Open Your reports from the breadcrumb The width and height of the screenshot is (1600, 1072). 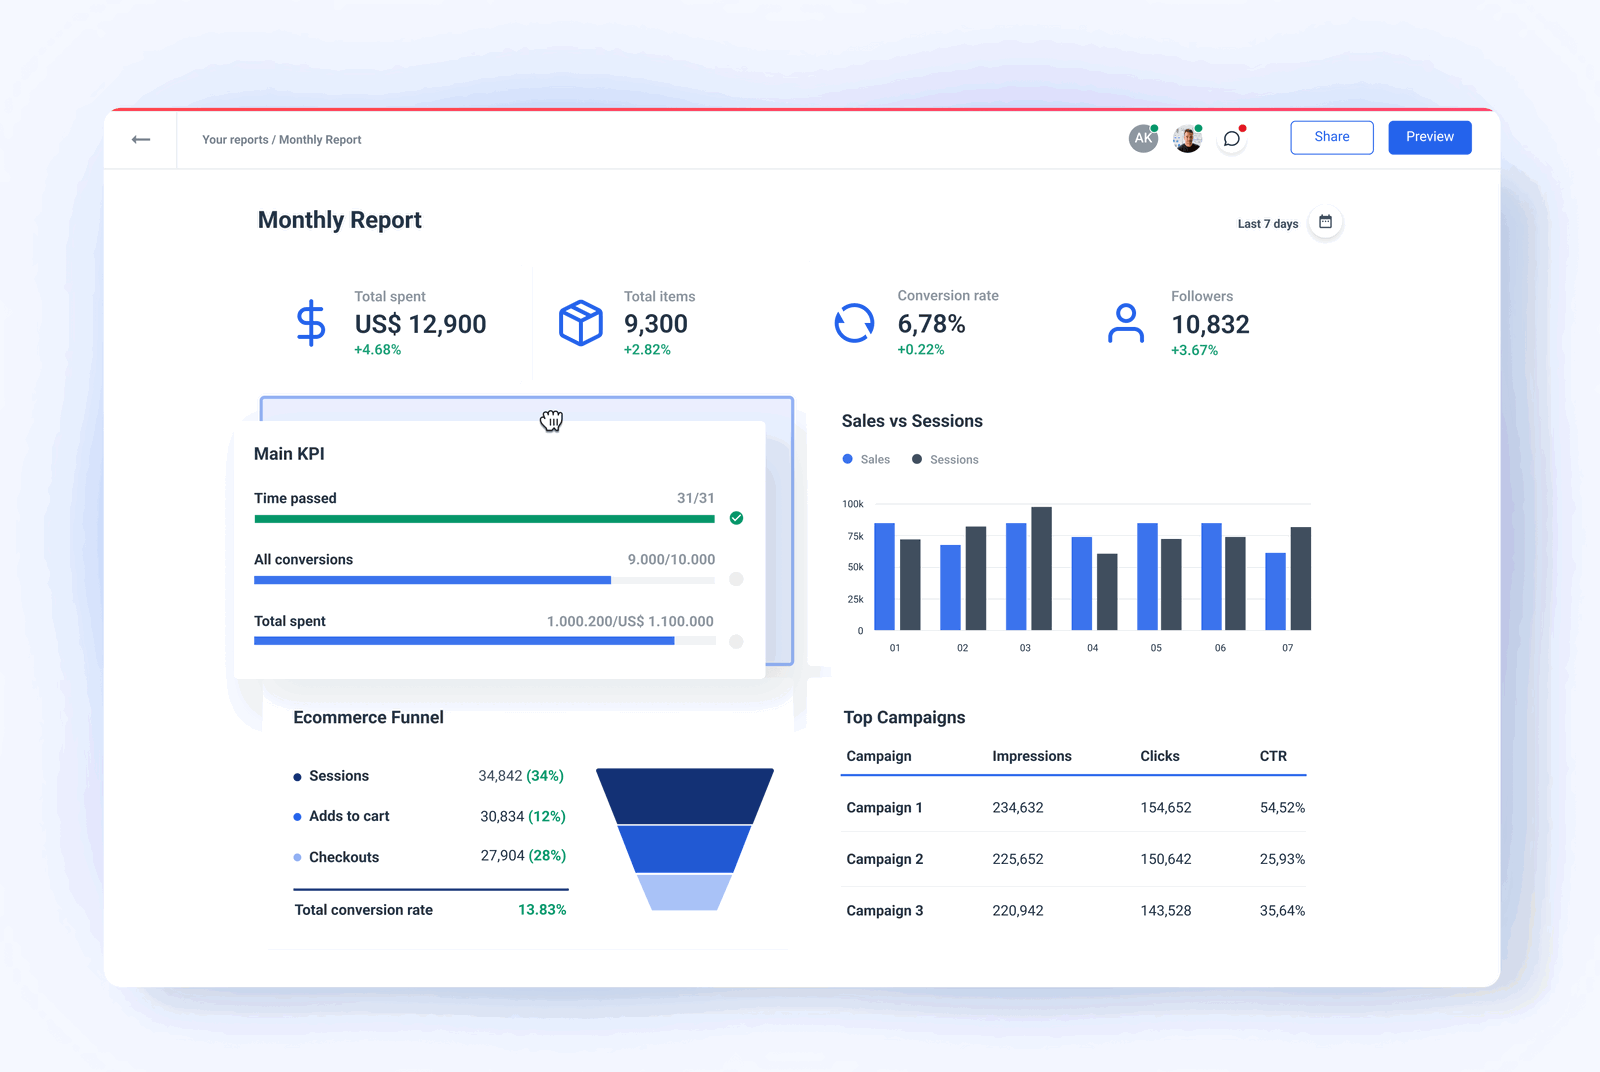click(233, 139)
